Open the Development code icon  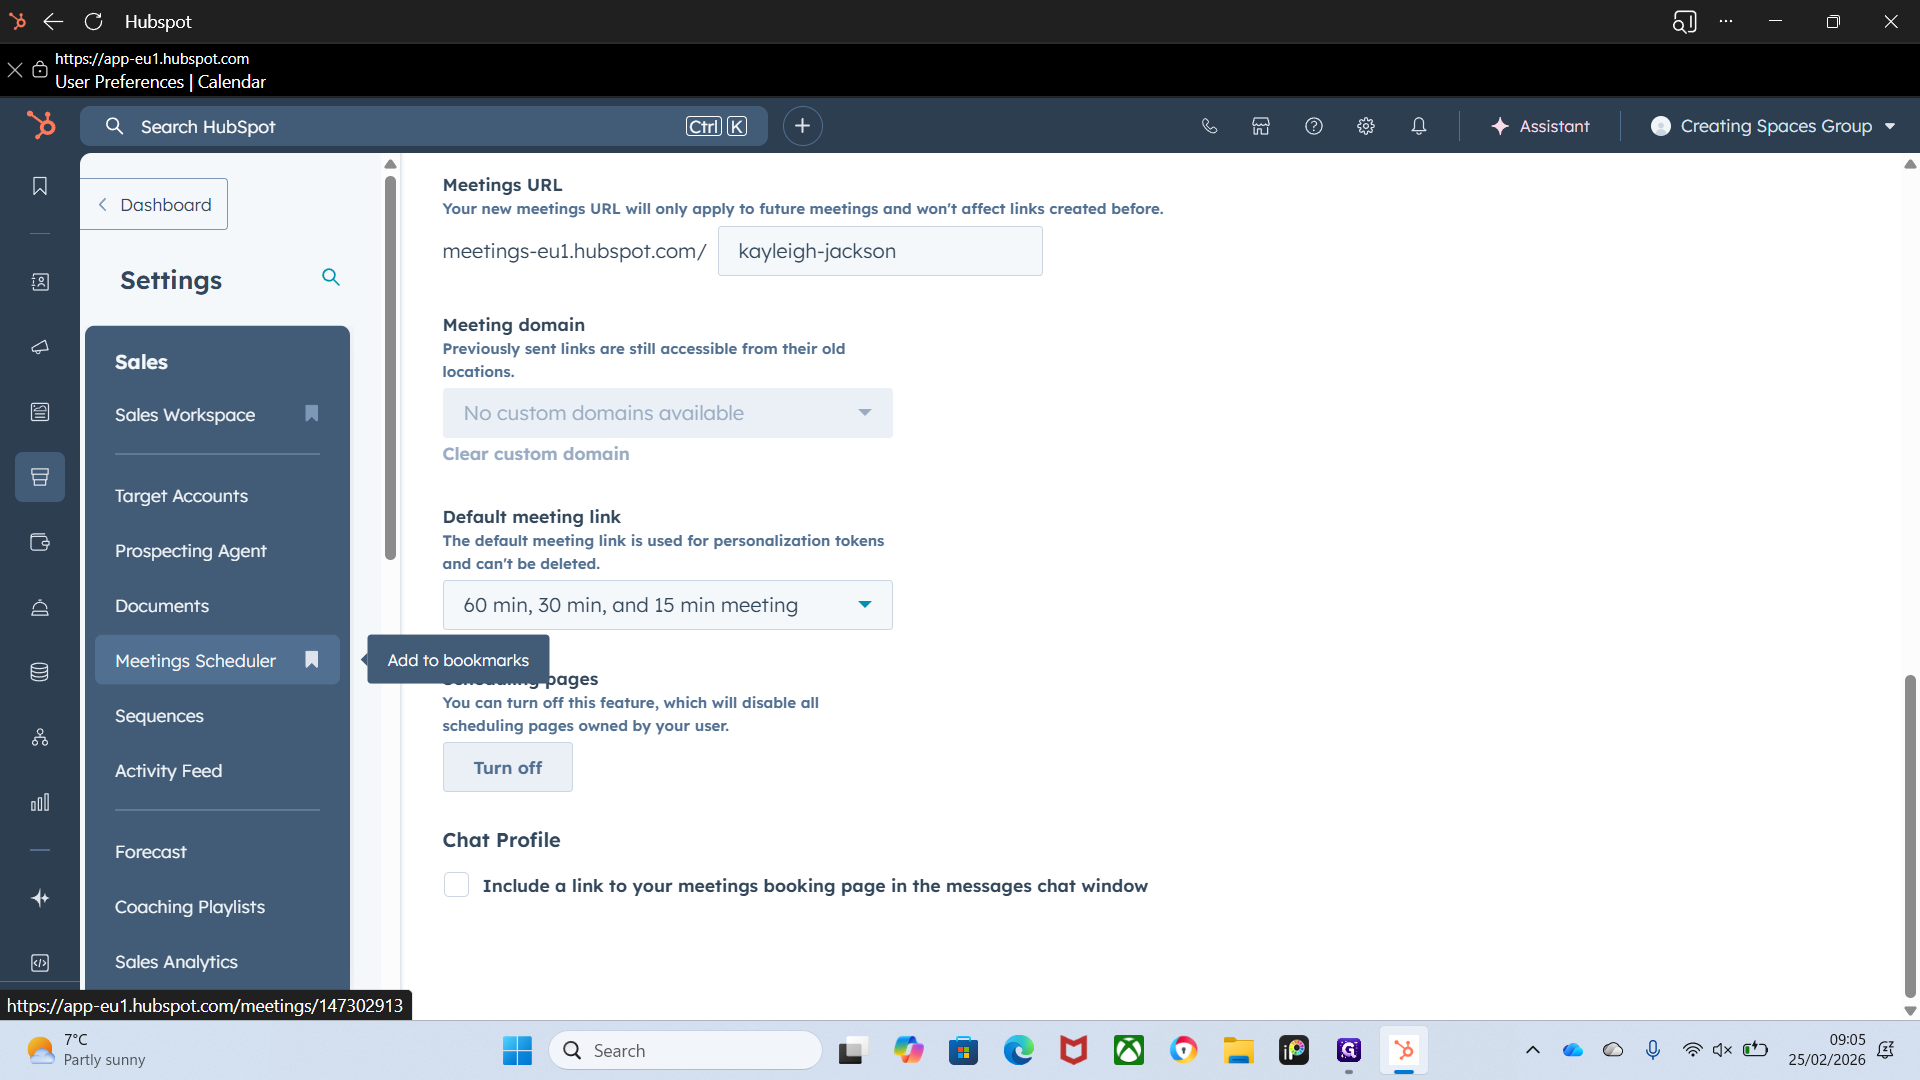point(40,963)
